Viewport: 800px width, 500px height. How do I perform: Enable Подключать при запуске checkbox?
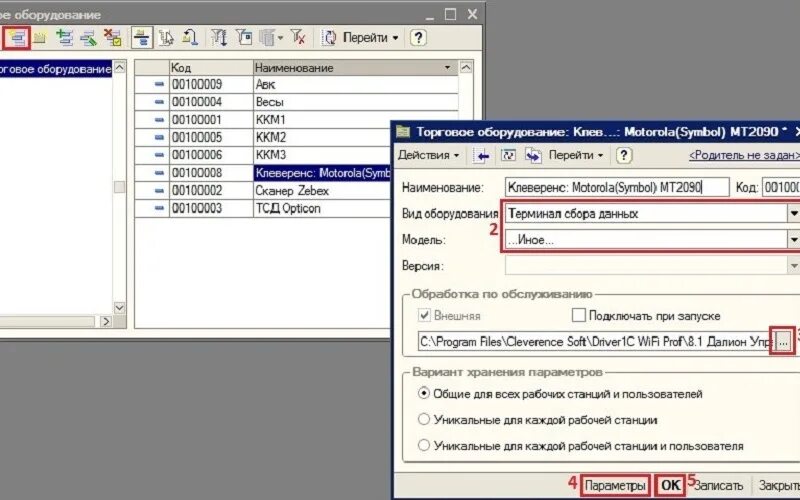[579, 315]
